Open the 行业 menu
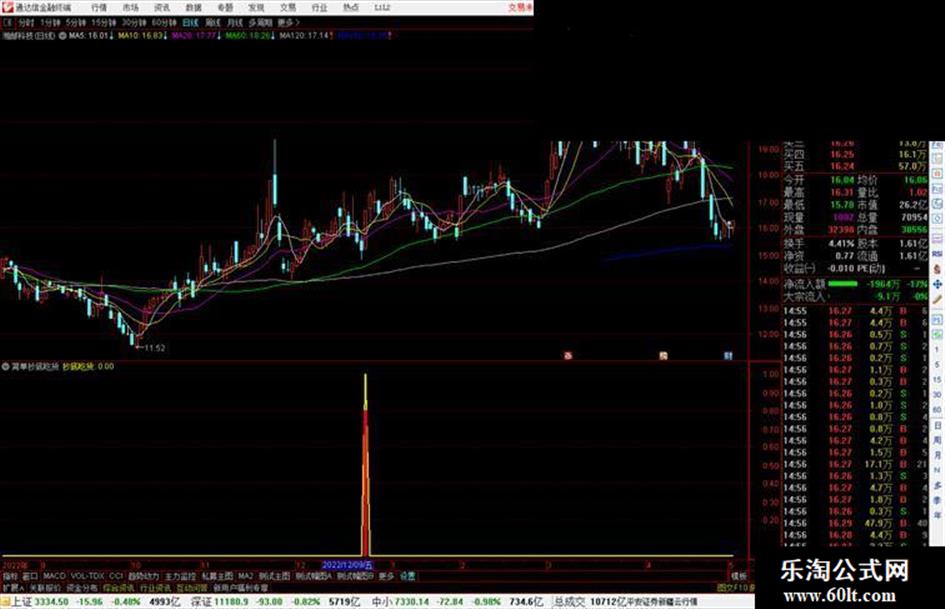 319,8
